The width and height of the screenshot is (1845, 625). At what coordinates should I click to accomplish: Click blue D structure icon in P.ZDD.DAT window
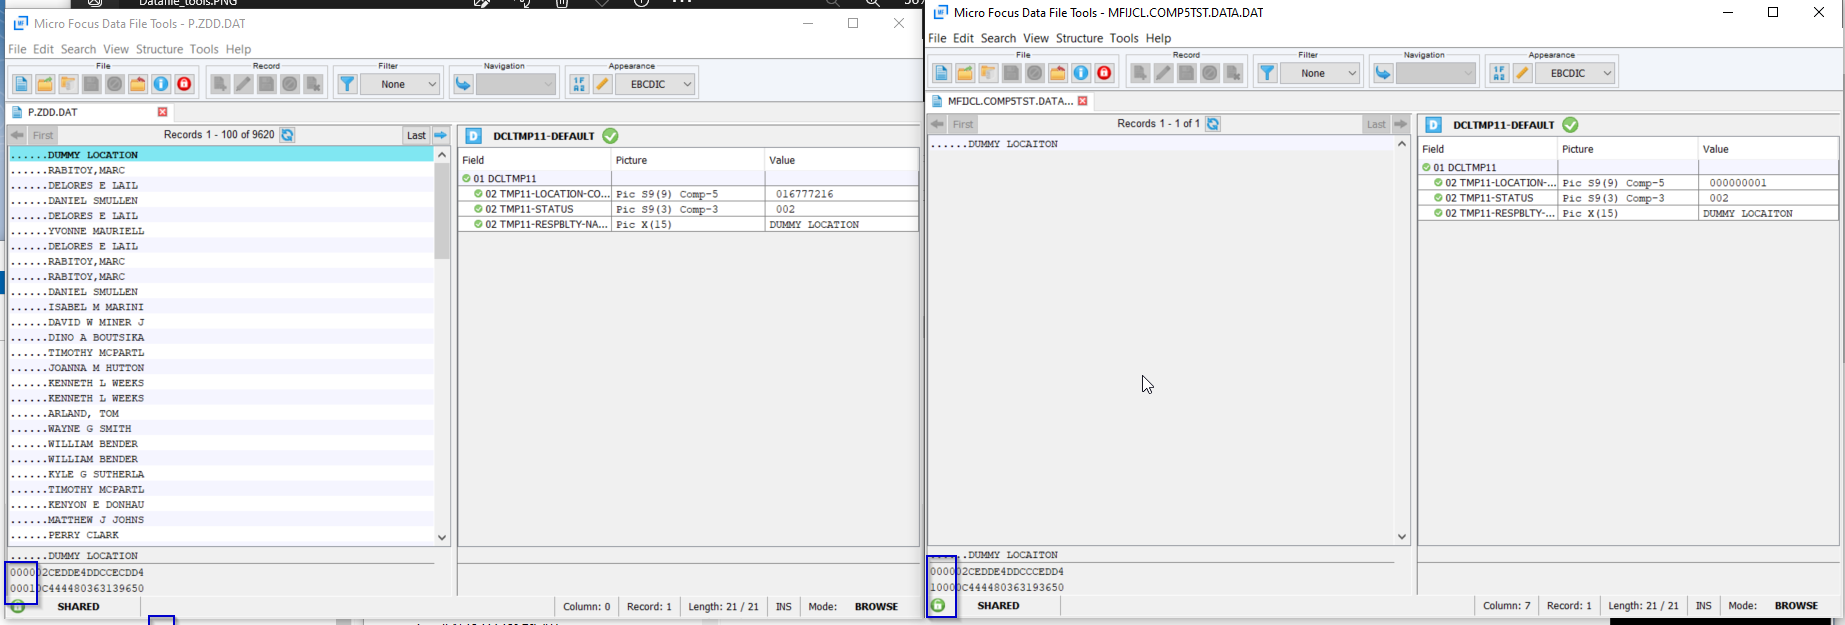click(474, 136)
